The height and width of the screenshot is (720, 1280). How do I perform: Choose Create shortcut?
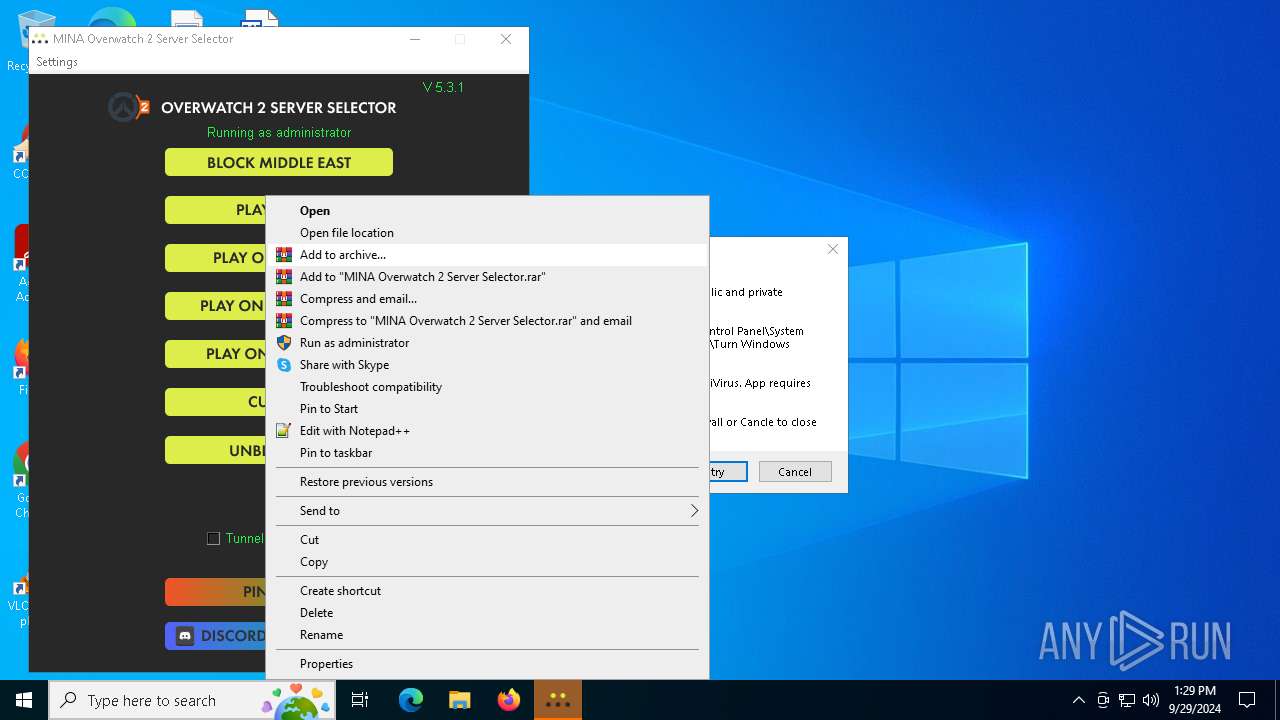pyautogui.click(x=487, y=591)
